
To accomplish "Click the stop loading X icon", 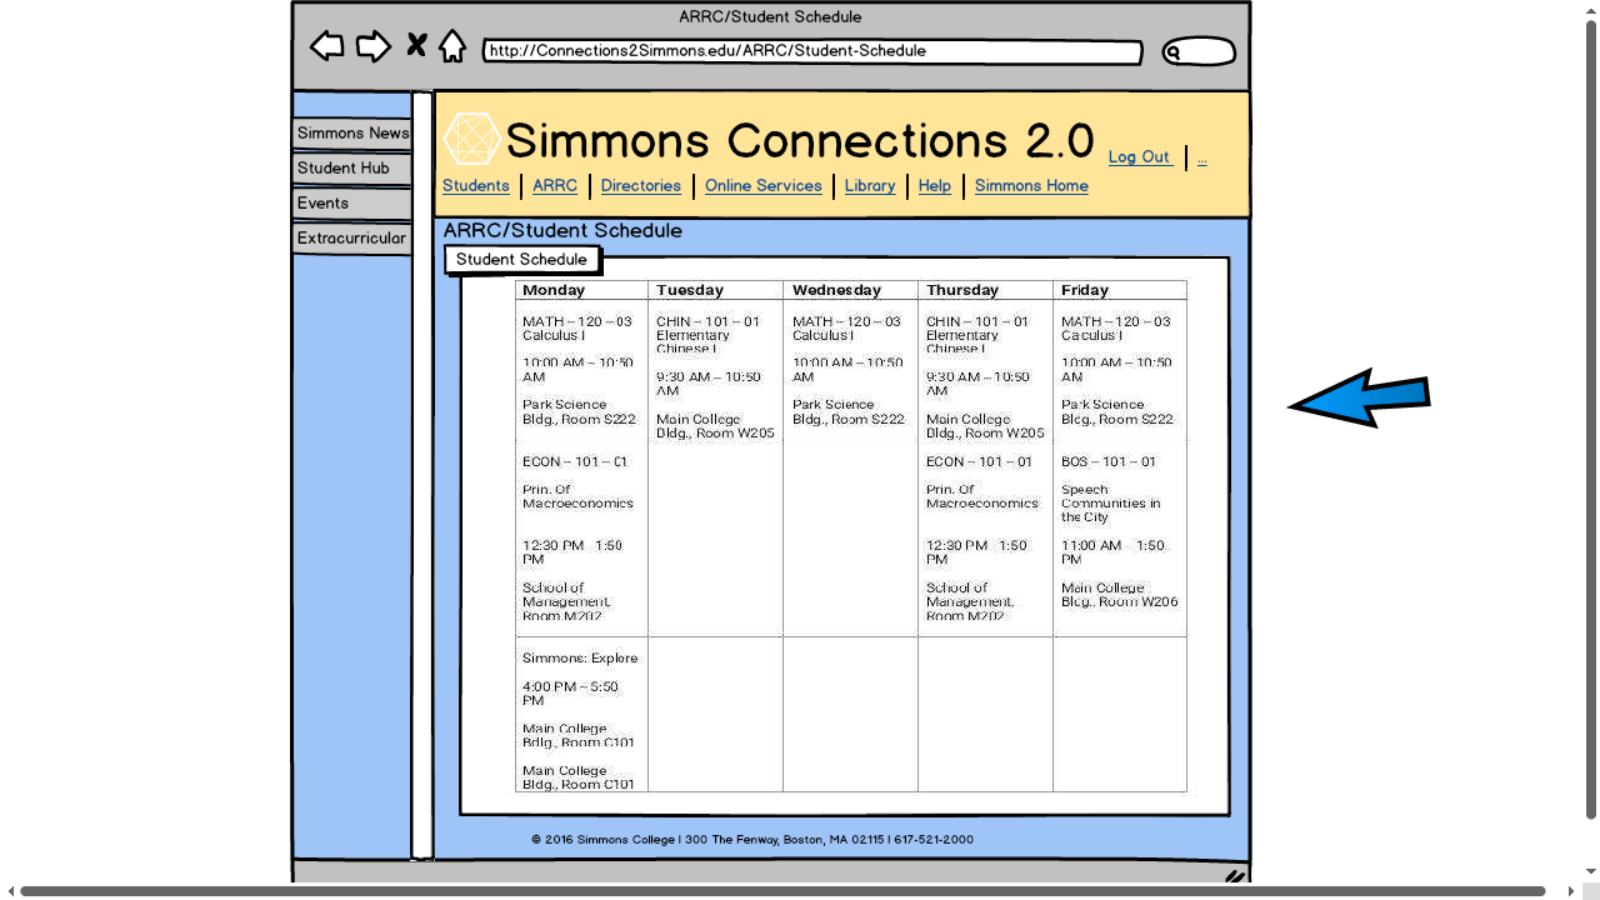I will tap(417, 45).
